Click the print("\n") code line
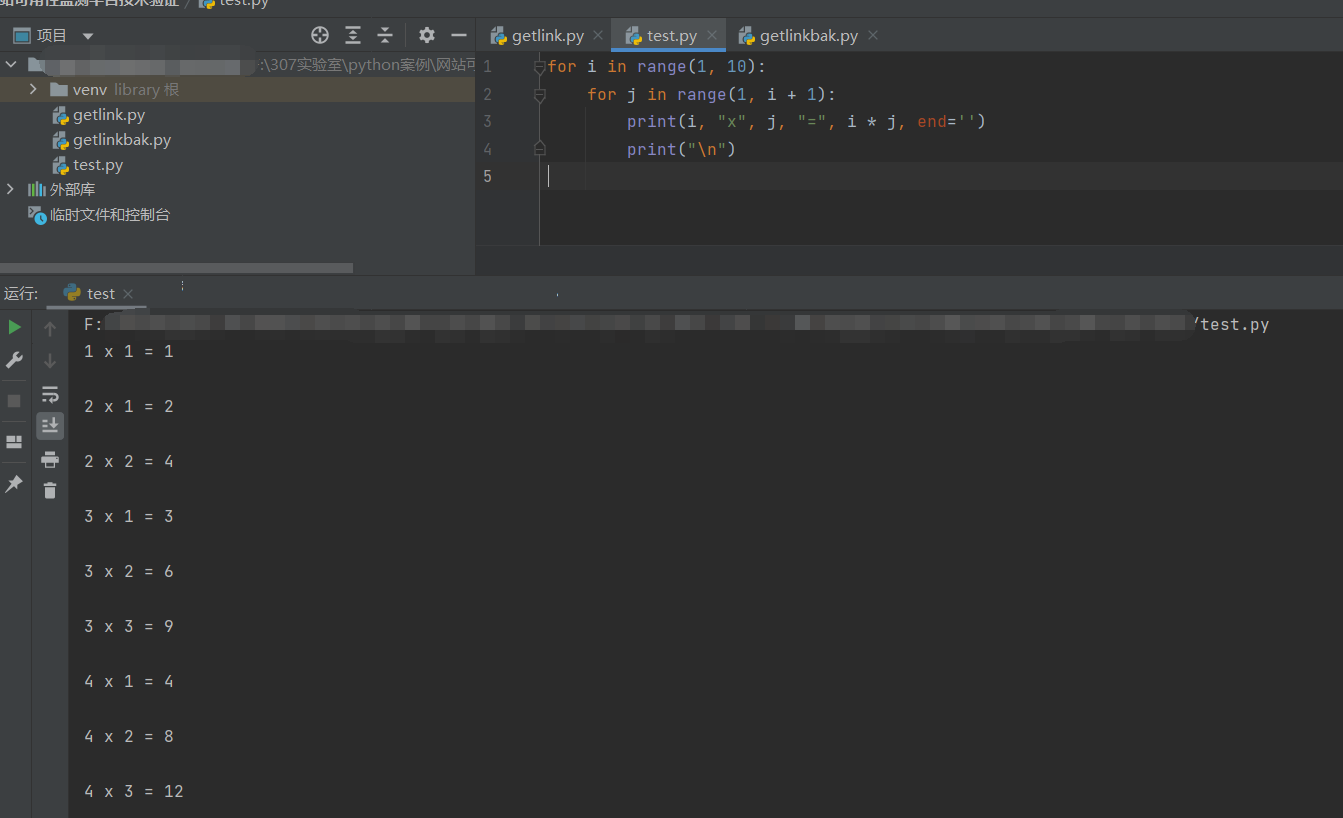This screenshot has height=818, width=1343. coord(681,149)
